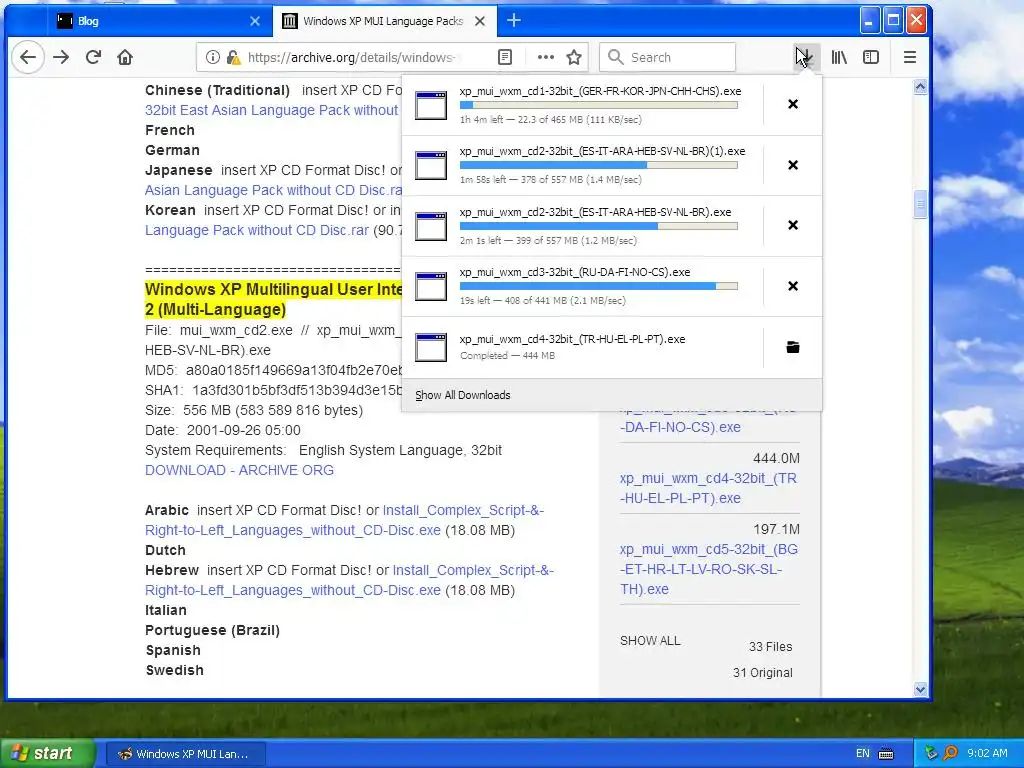
Task: Cancel the xp_mui_wxm_cd1-32bit download
Action: [x=793, y=104]
